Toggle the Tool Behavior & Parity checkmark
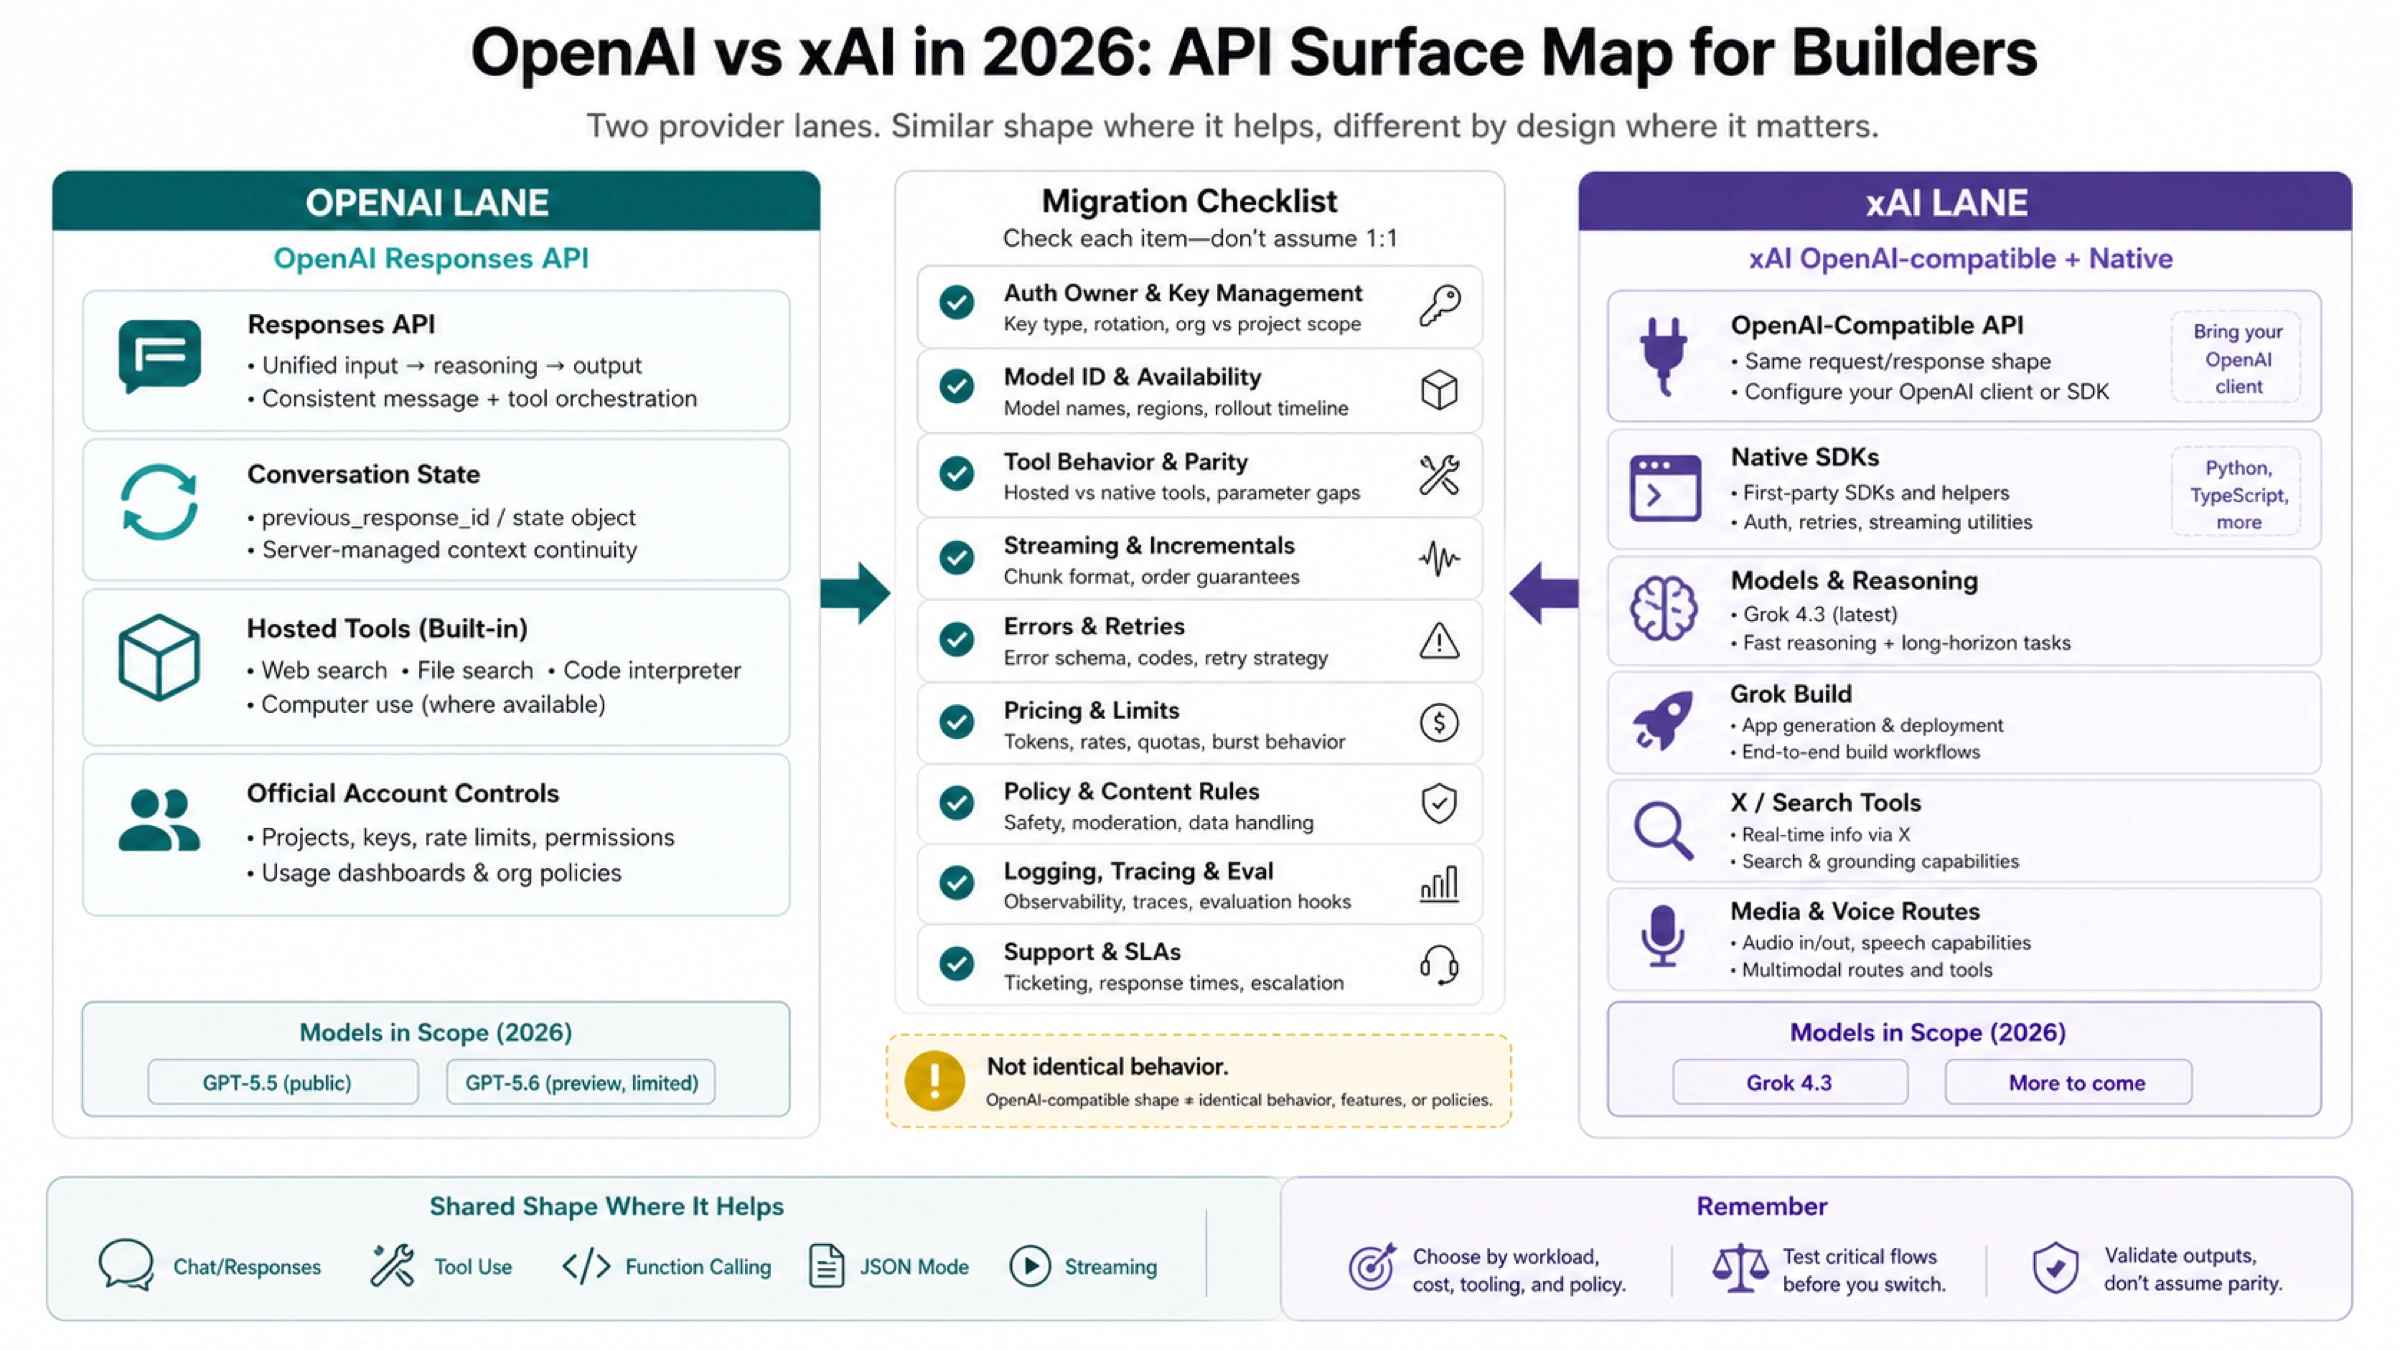This screenshot has width=2400, height=1350. (957, 473)
